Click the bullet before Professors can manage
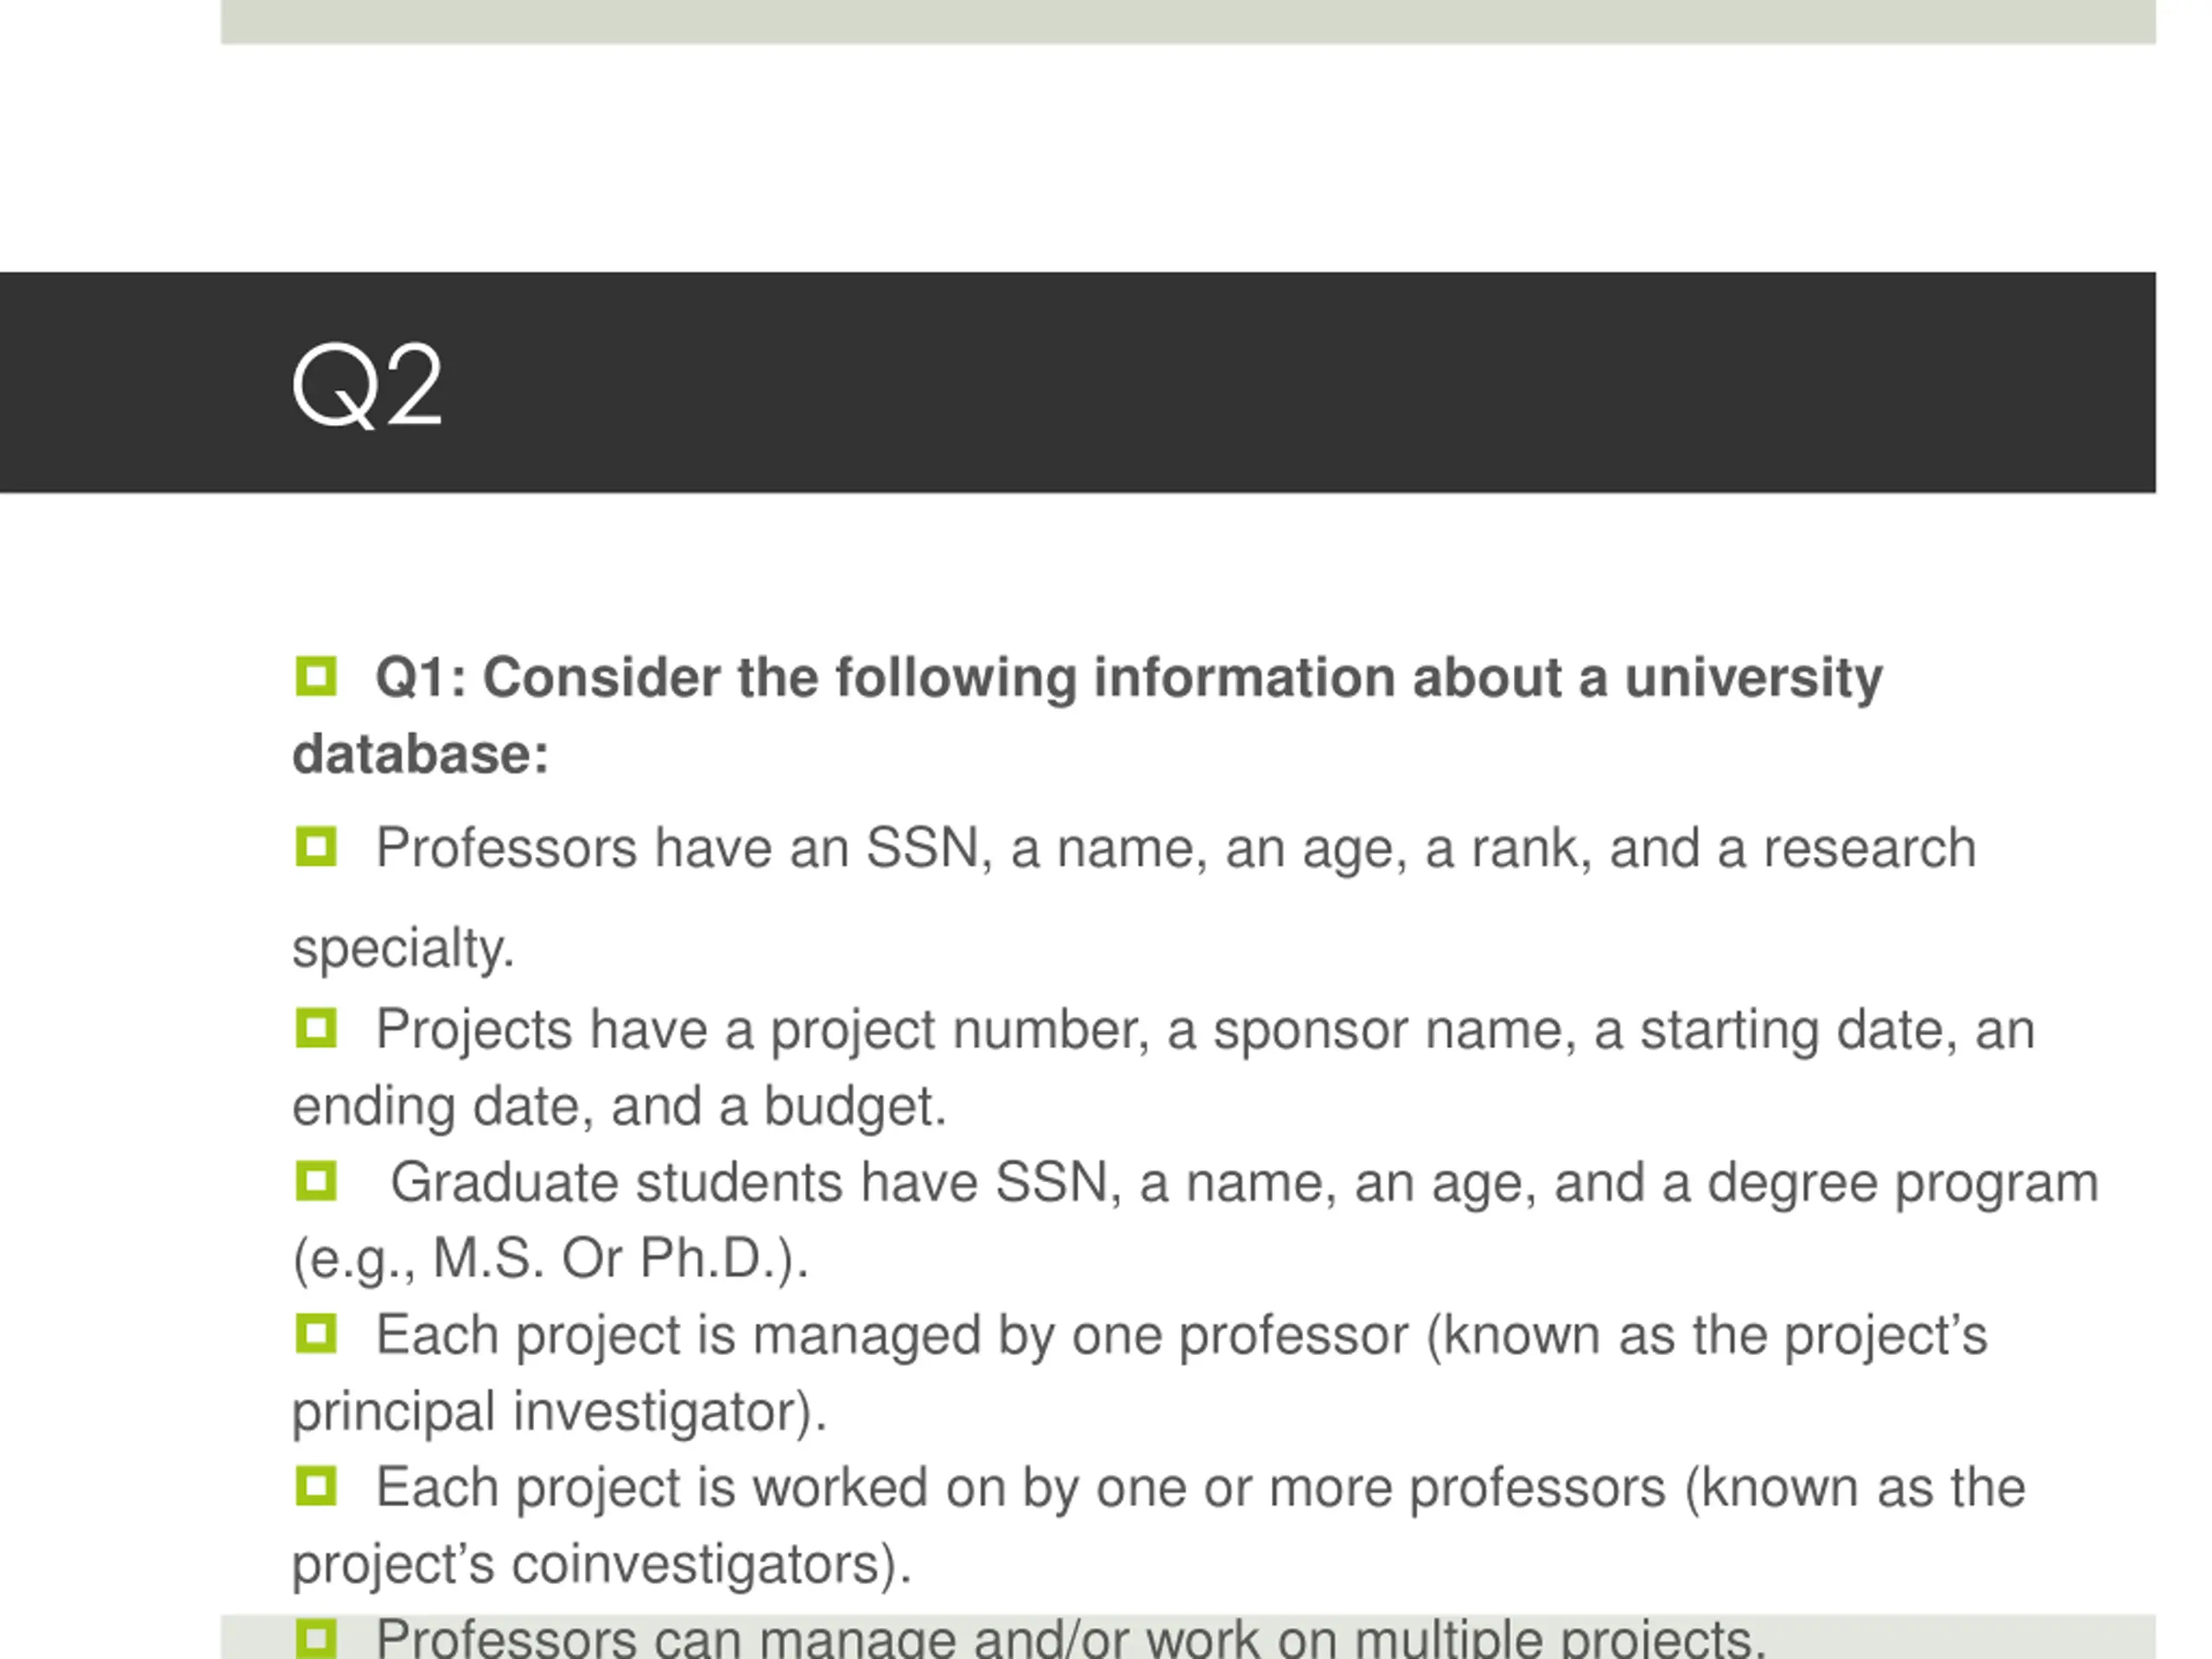This screenshot has height=1659, width=2212. tap(316, 1638)
